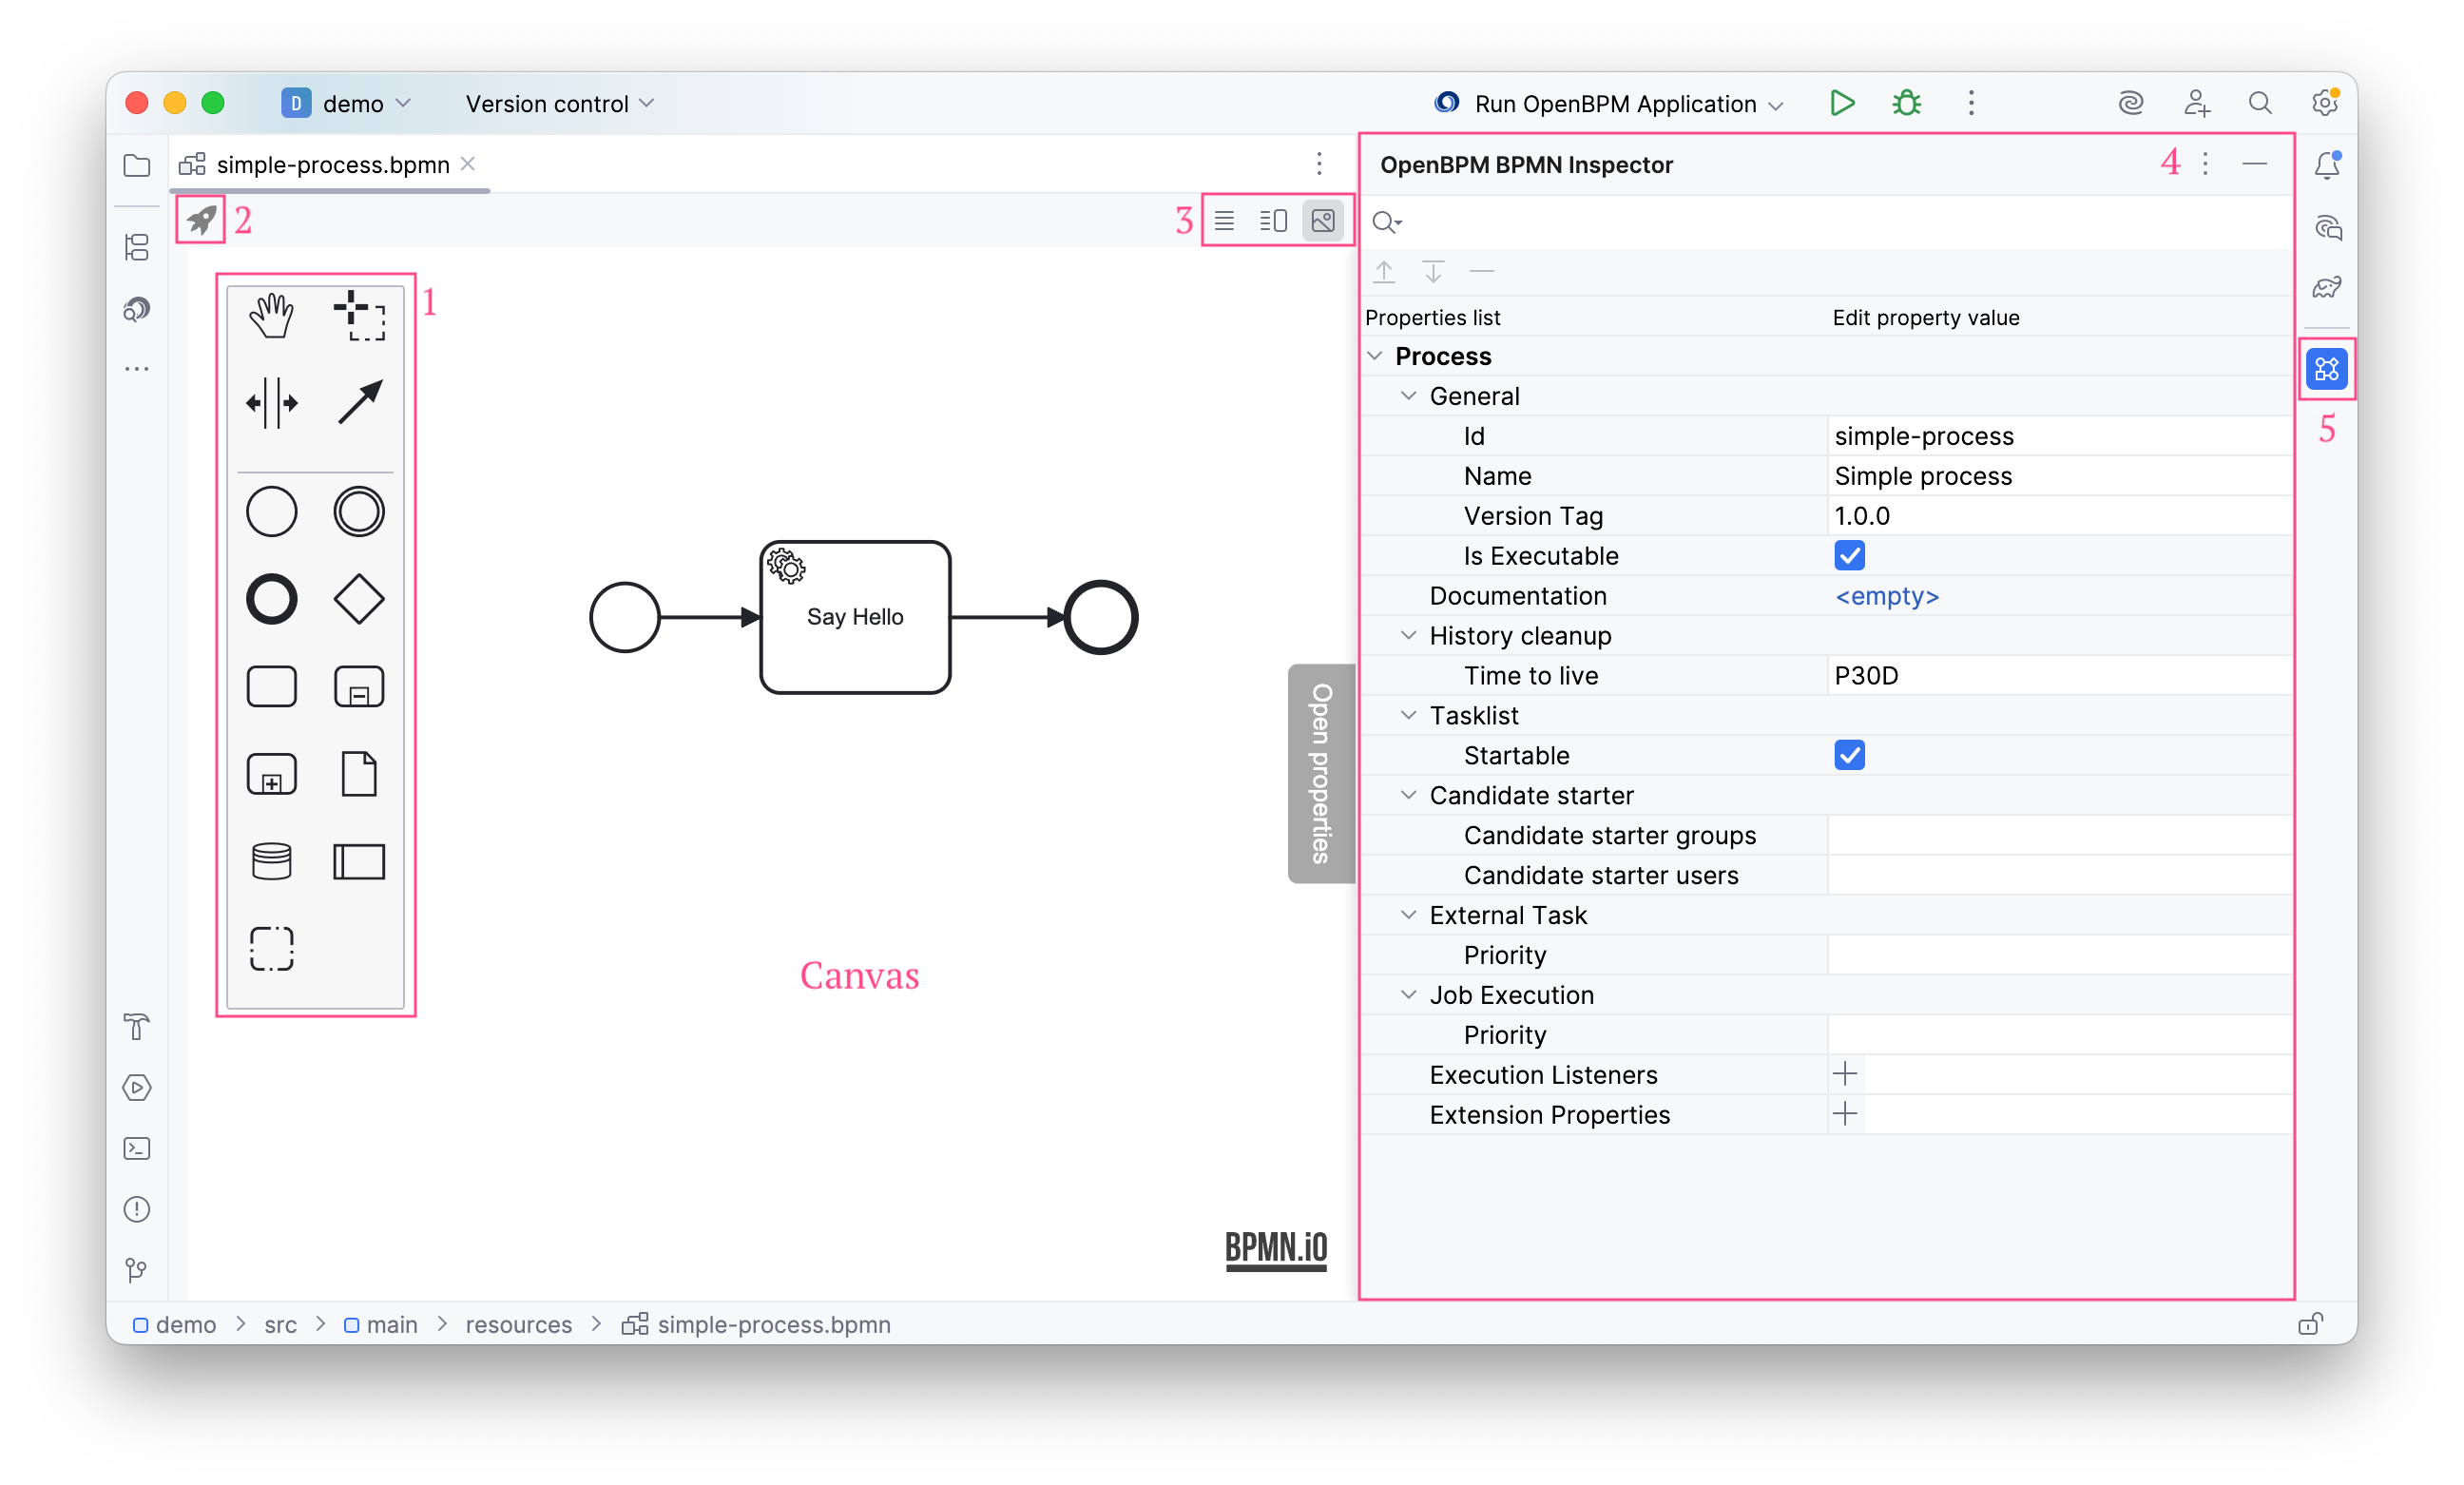Click the empty Documentation link
The height and width of the screenshot is (1485, 2464).
click(x=1886, y=596)
